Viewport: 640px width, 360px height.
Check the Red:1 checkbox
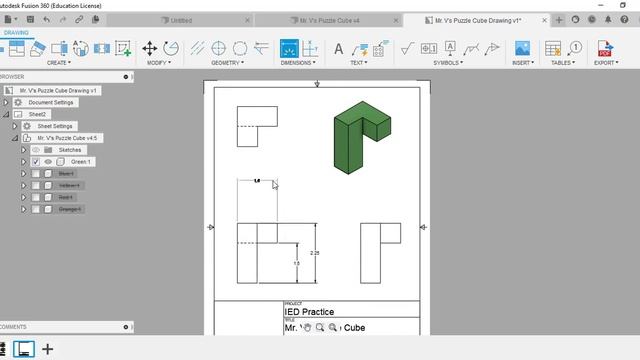tap(36, 198)
